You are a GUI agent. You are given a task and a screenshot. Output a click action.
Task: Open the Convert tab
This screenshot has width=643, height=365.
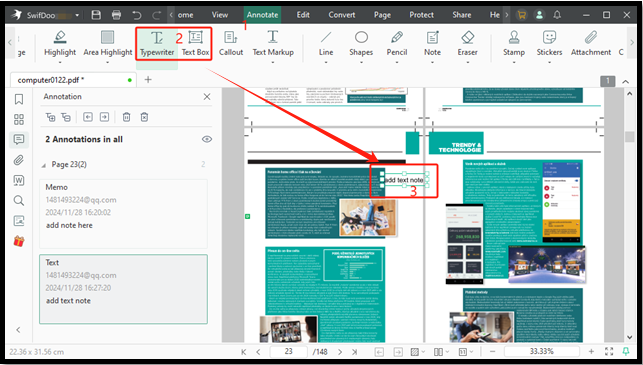coord(342,15)
